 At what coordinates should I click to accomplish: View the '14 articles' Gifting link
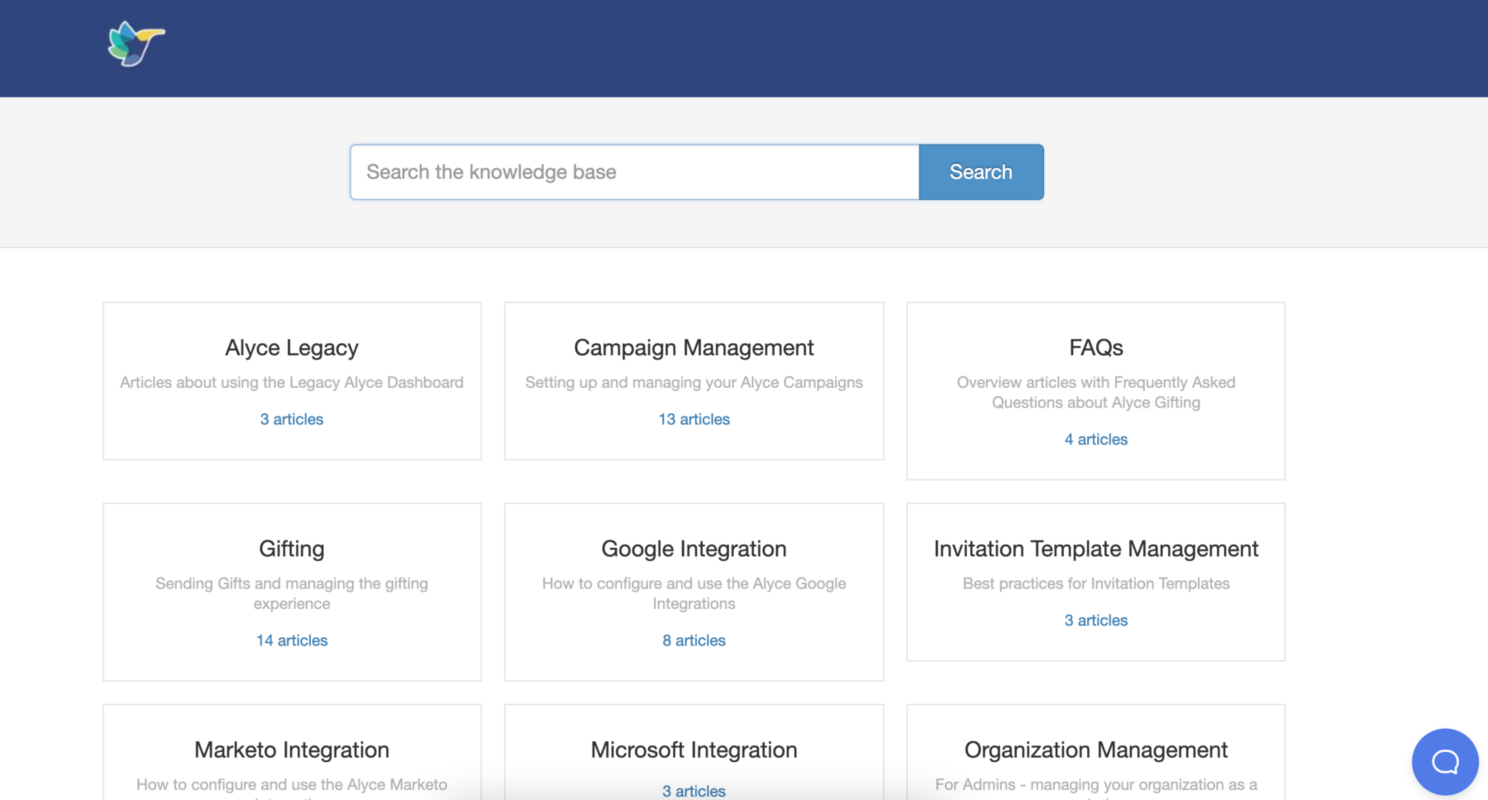pyautogui.click(x=292, y=640)
